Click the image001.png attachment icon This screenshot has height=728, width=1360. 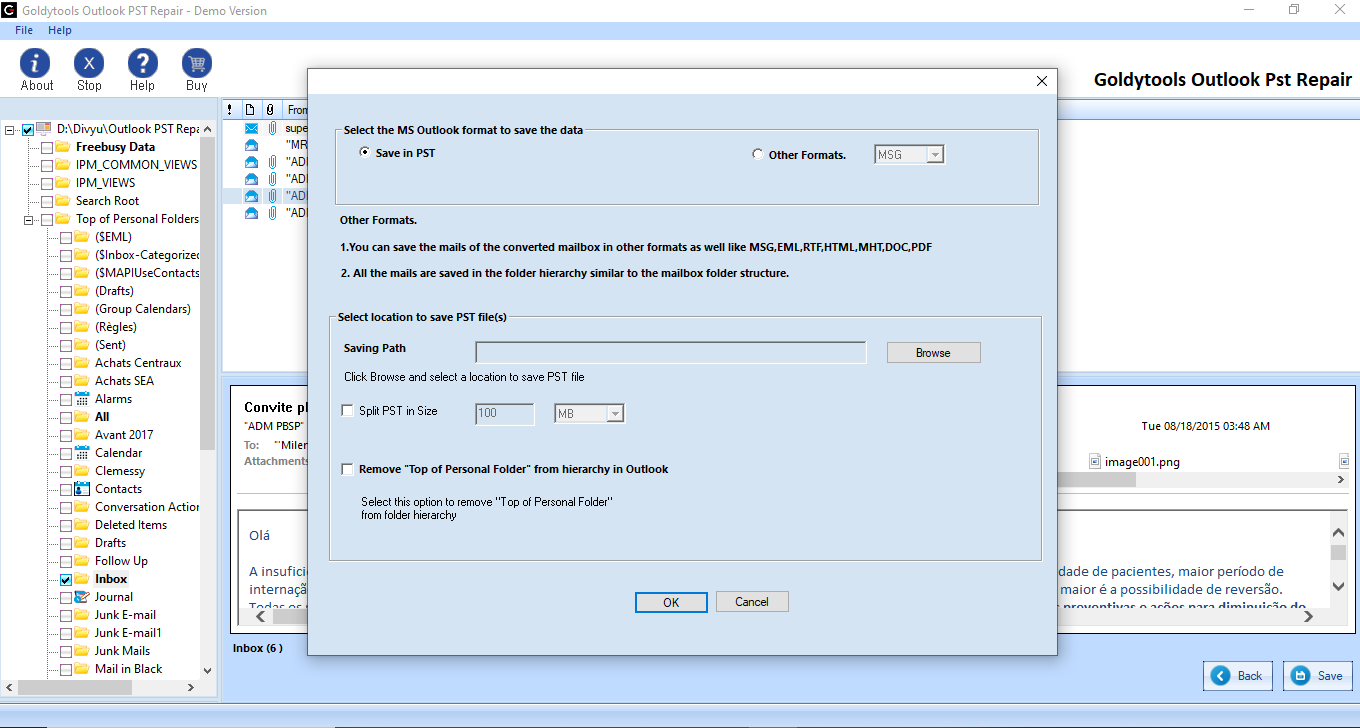[x=1096, y=461]
